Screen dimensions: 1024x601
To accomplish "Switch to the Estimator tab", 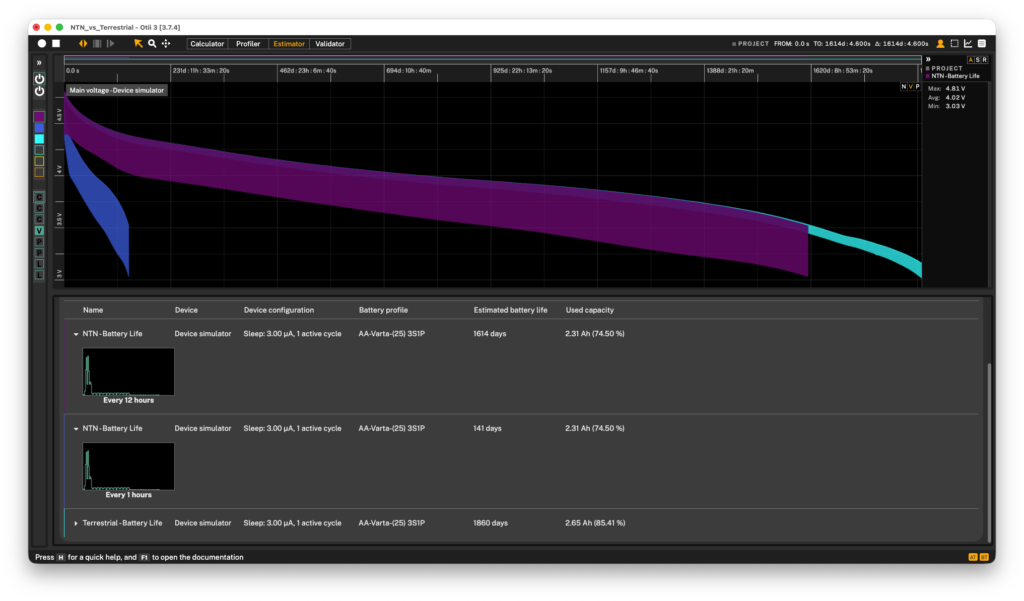I will coord(289,44).
